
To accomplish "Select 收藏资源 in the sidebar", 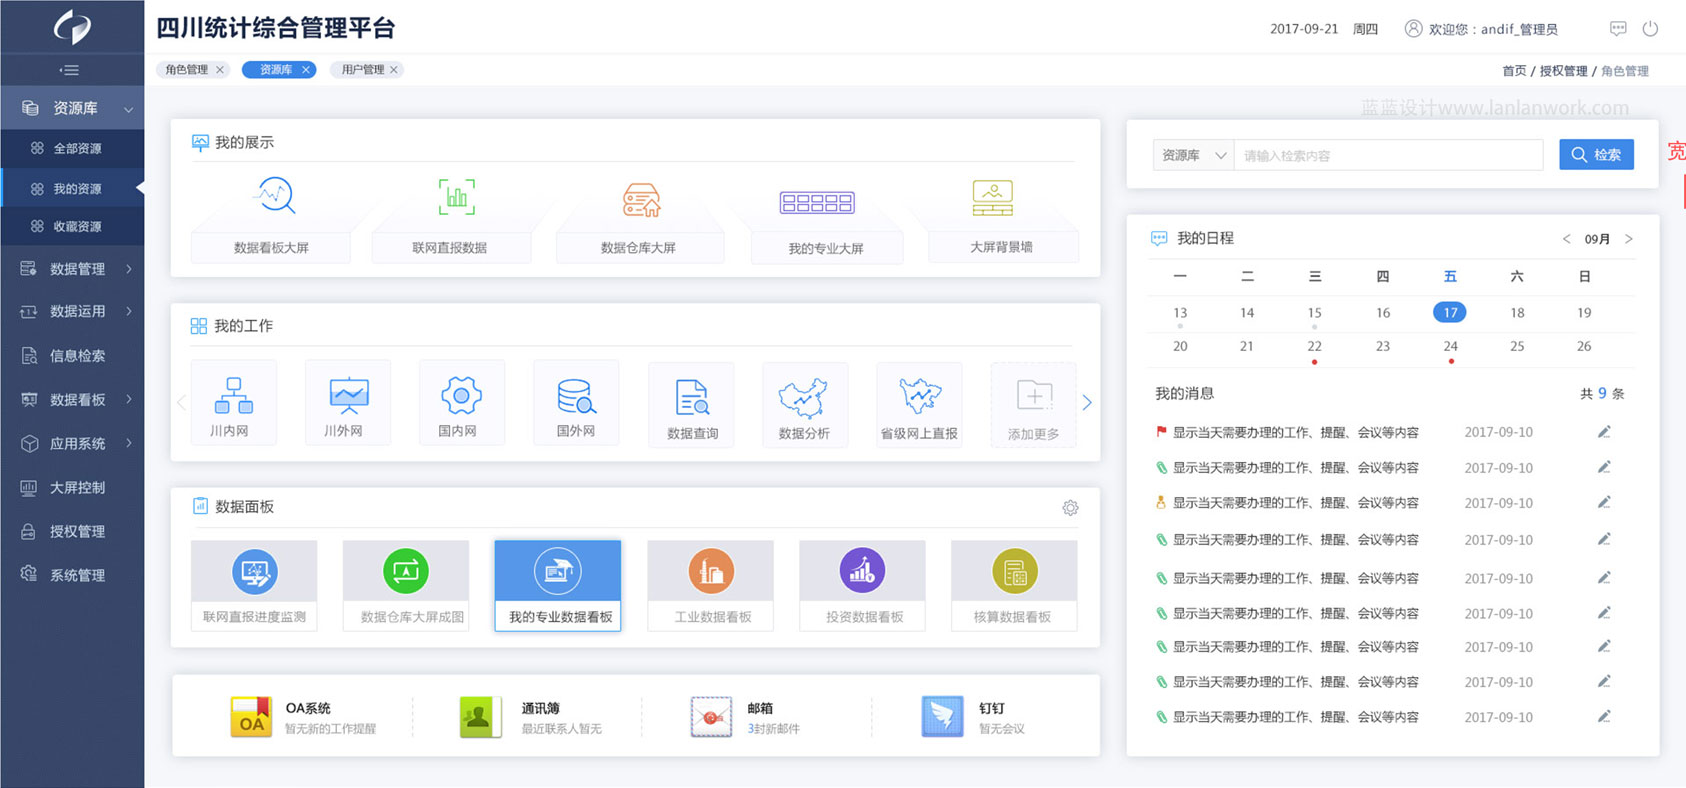I will coord(77,227).
